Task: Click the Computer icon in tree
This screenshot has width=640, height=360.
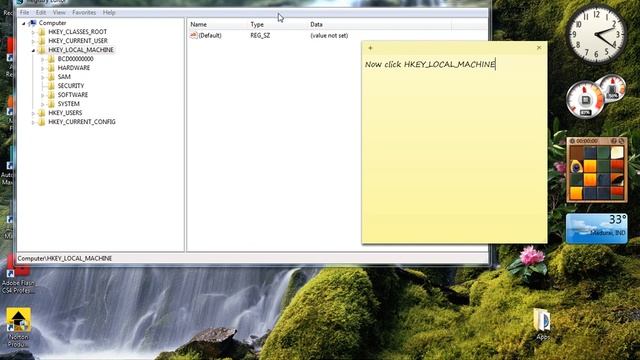Action: click(x=32, y=23)
